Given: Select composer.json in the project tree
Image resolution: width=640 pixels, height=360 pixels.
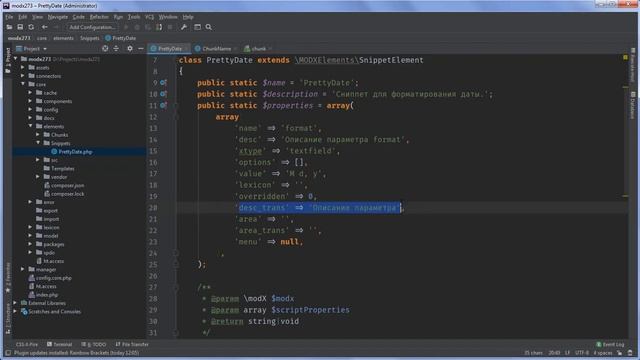Looking at the screenshot, I should coord(67,185).
